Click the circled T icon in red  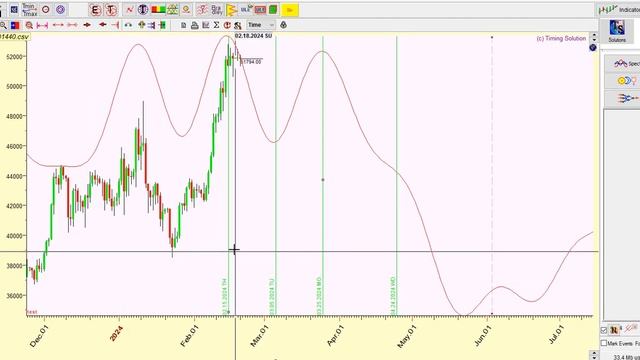coord(111,10)
